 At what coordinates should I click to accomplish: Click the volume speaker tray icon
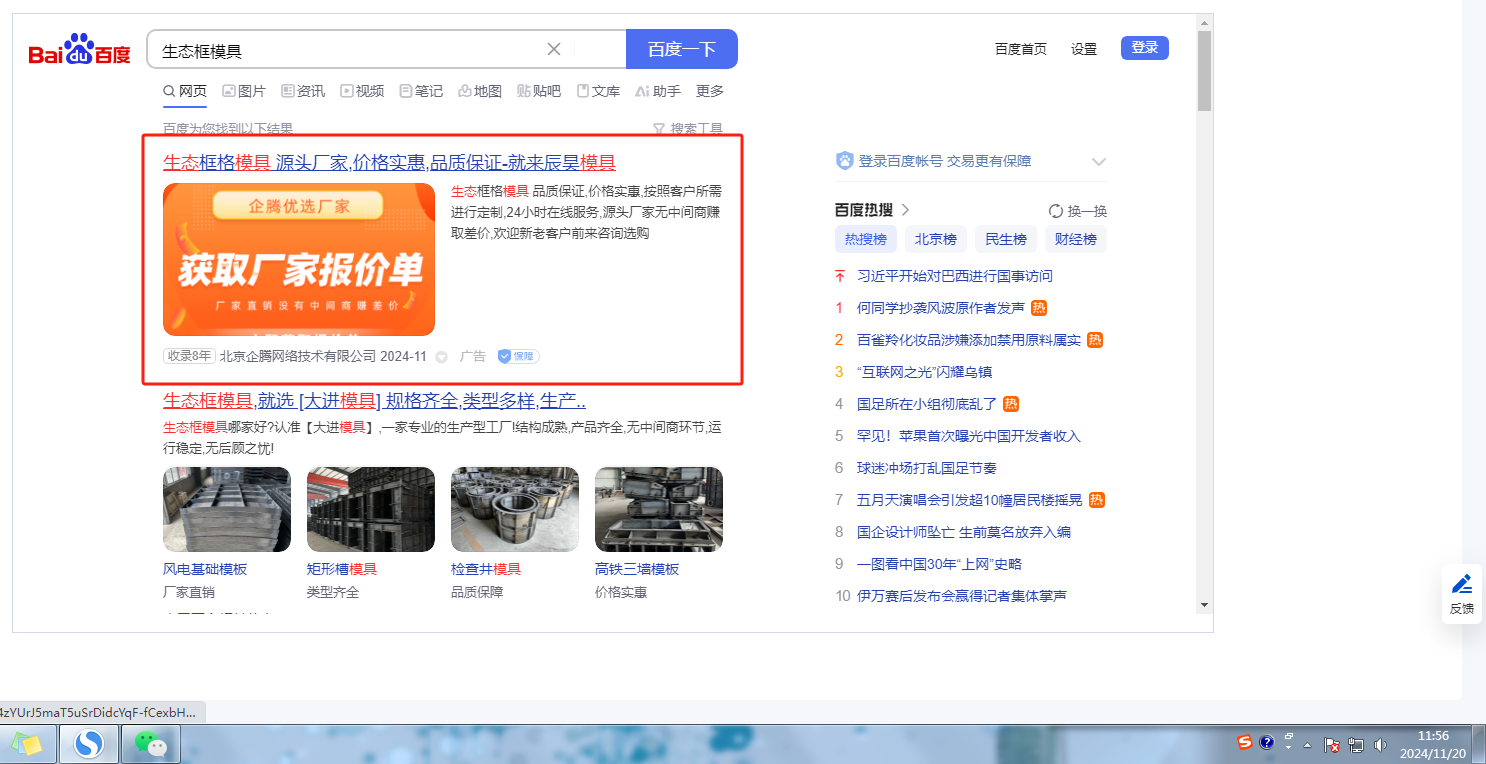tap(1381, 745)
